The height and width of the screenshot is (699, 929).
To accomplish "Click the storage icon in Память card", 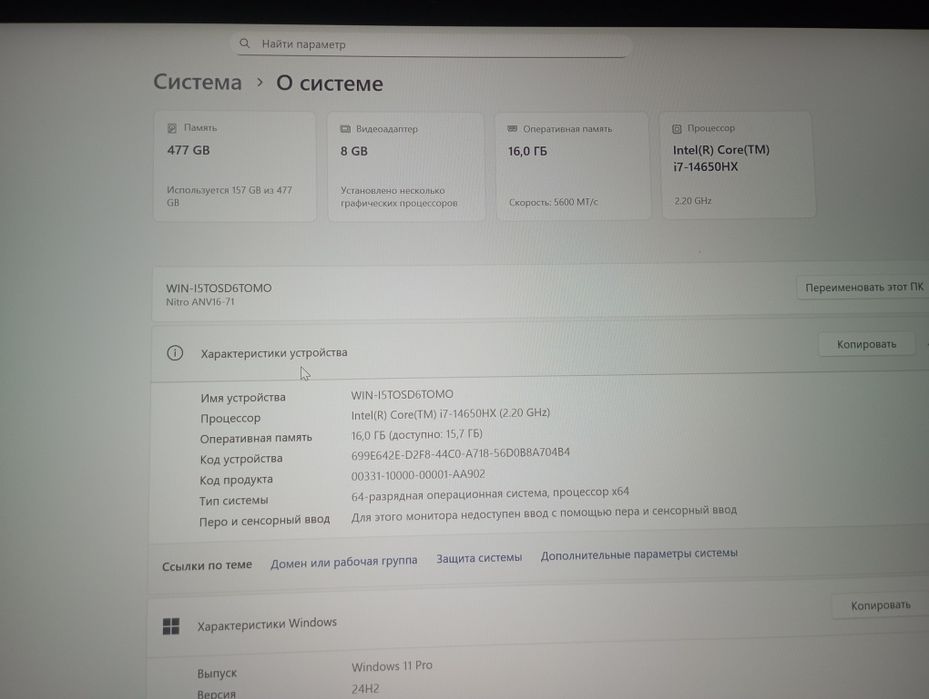I will tap(172, 128).
